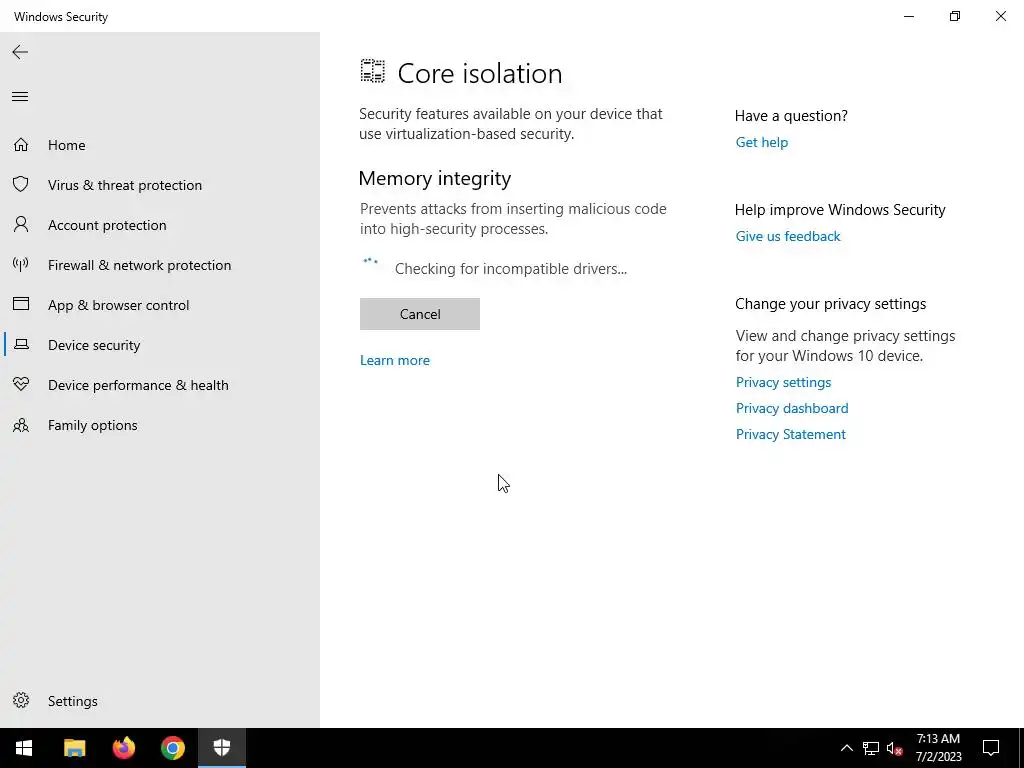The width and height of the screenshot is (1024, 768).
Task: Click the Firewall antenna icon
Action: click(x=21, y=264)
